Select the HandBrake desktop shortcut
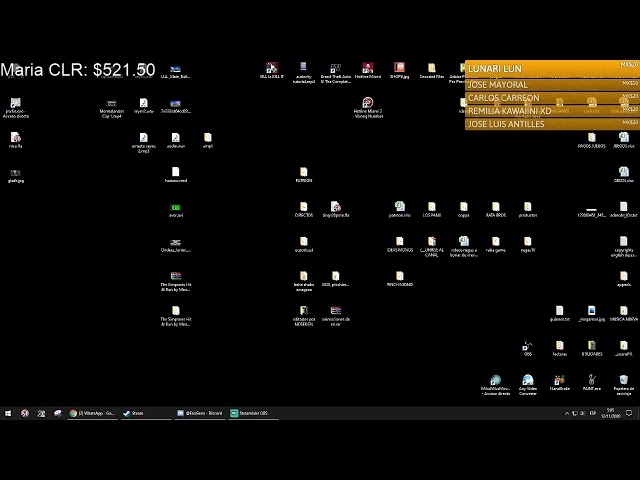Image resolution: width=640 pixels, height=480 pixels. coord(560,383)
